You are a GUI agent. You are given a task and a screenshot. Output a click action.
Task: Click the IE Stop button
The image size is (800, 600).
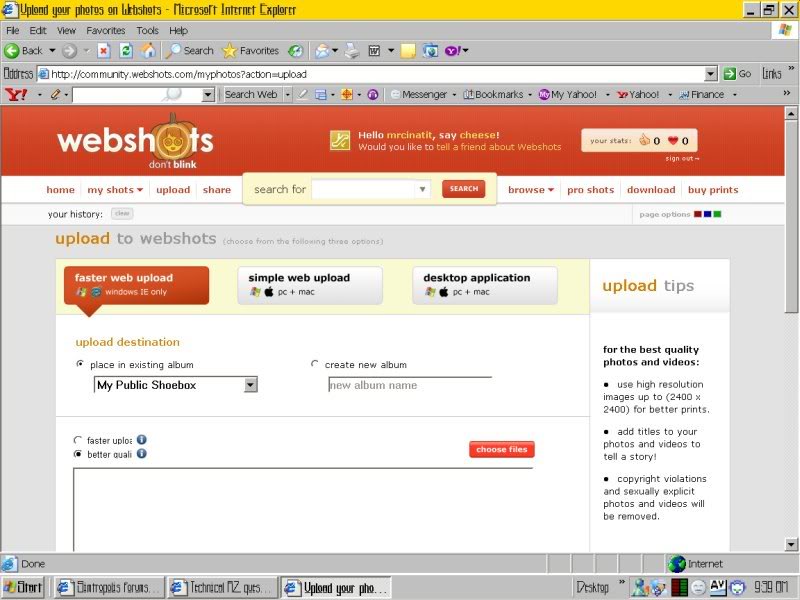click(x=104, y=50)
